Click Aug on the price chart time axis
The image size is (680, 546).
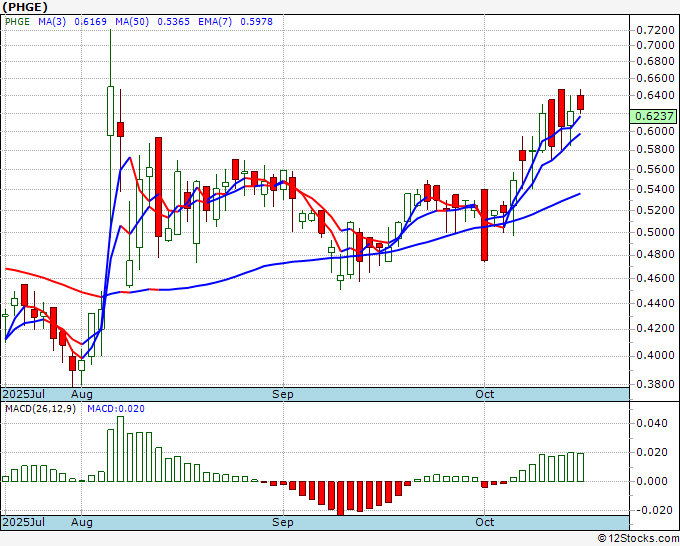[82, 394]
